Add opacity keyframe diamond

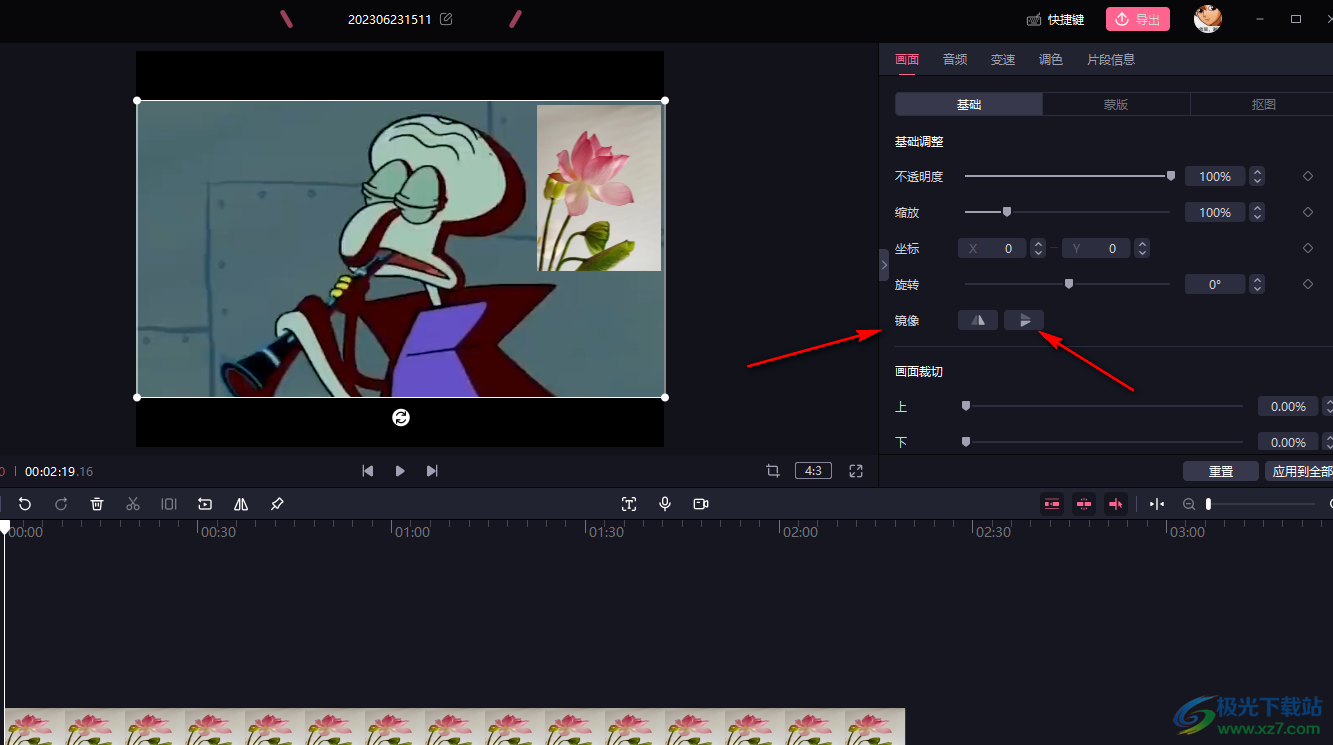pyautogui.click(x=1308, y=176)
